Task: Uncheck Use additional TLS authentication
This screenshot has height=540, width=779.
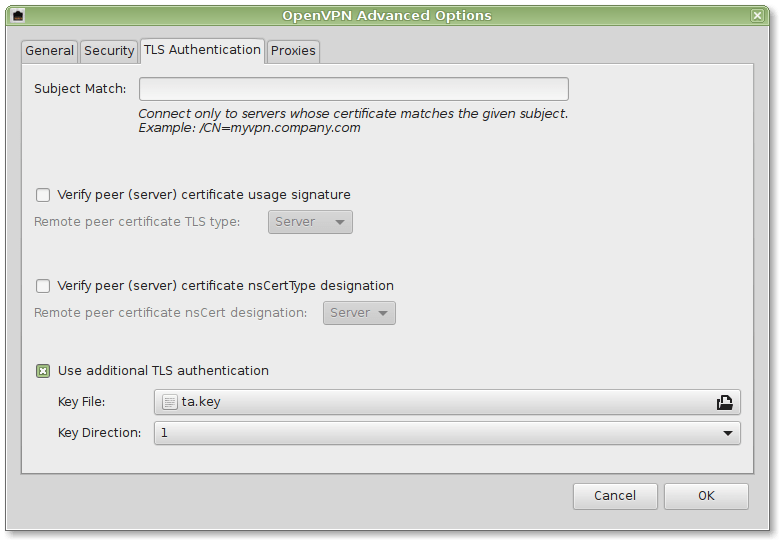Action: (x=43, y=371)
